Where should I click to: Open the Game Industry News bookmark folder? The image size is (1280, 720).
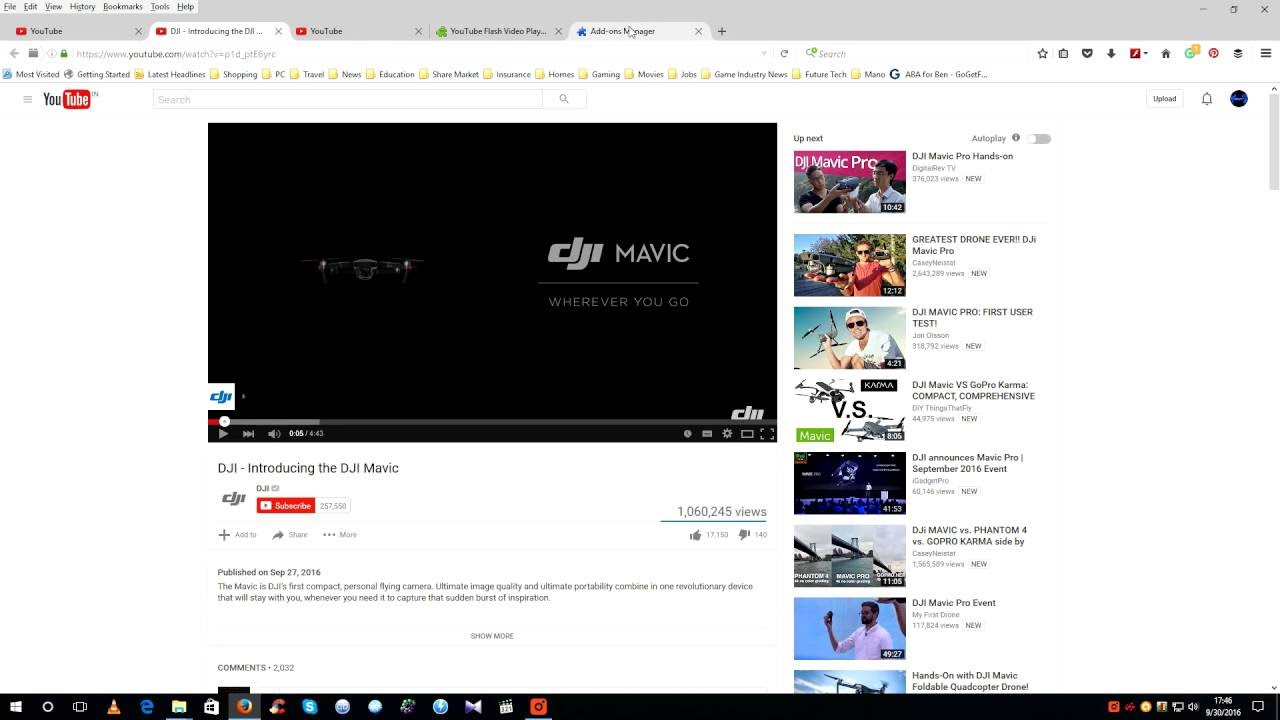[x=744, y=74]
